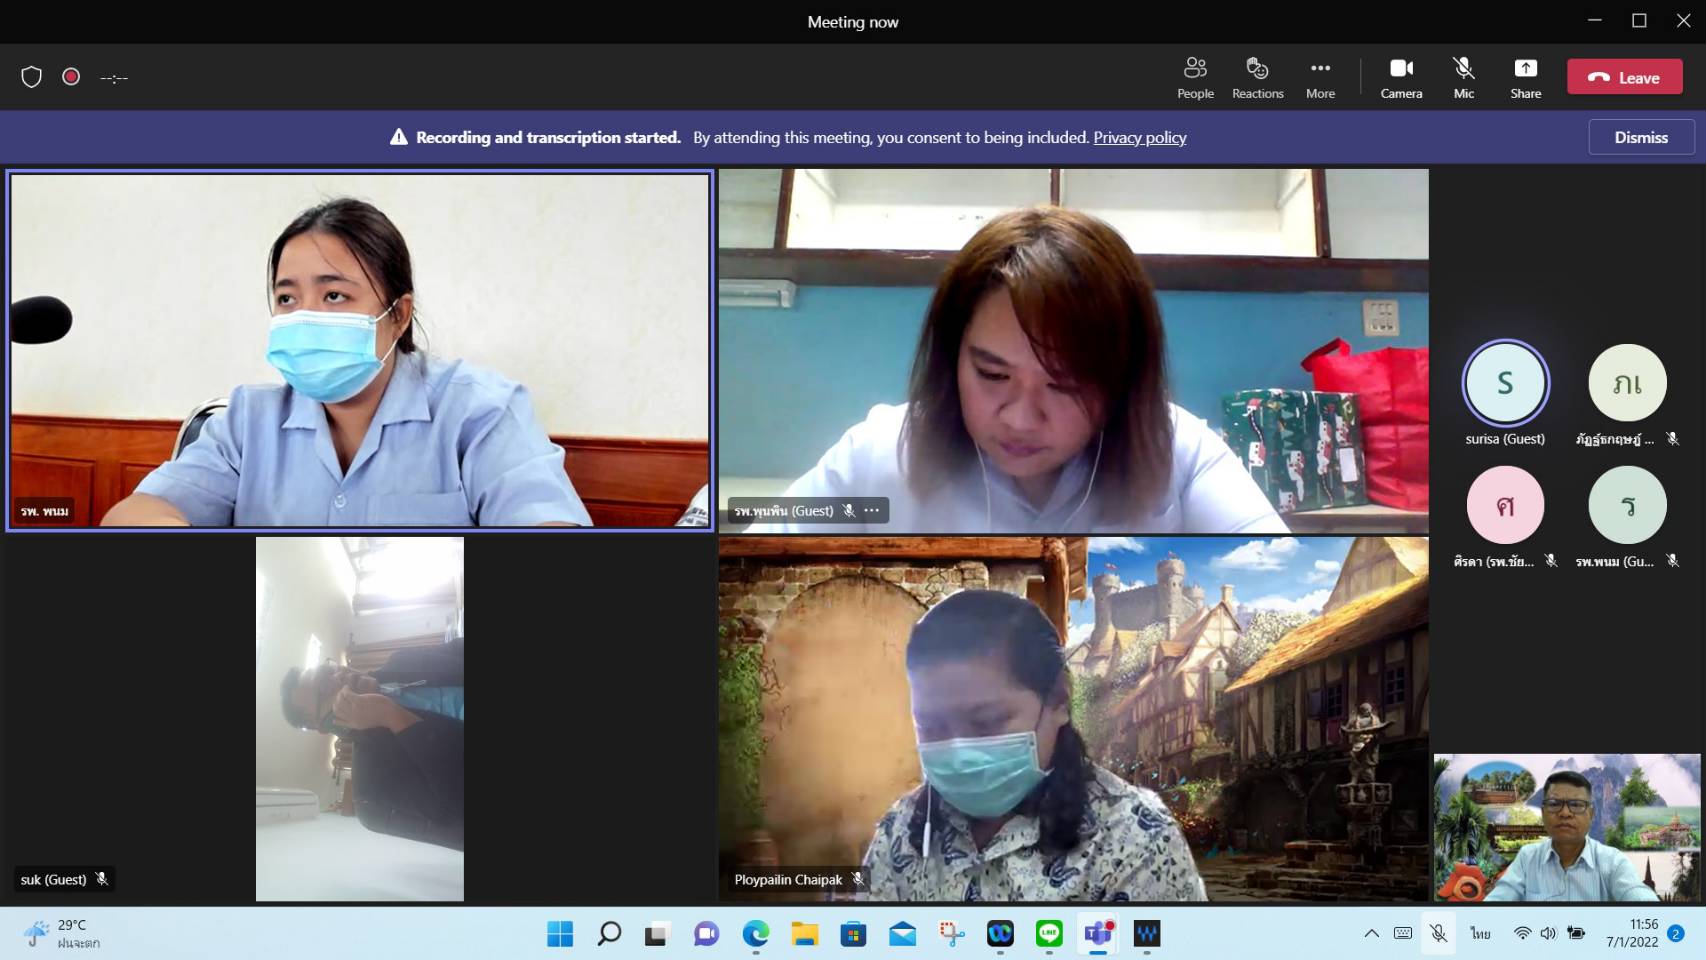
Task: Open the Mail app from the taskbar
Action: pyautogui.click(x=902, y=934)
